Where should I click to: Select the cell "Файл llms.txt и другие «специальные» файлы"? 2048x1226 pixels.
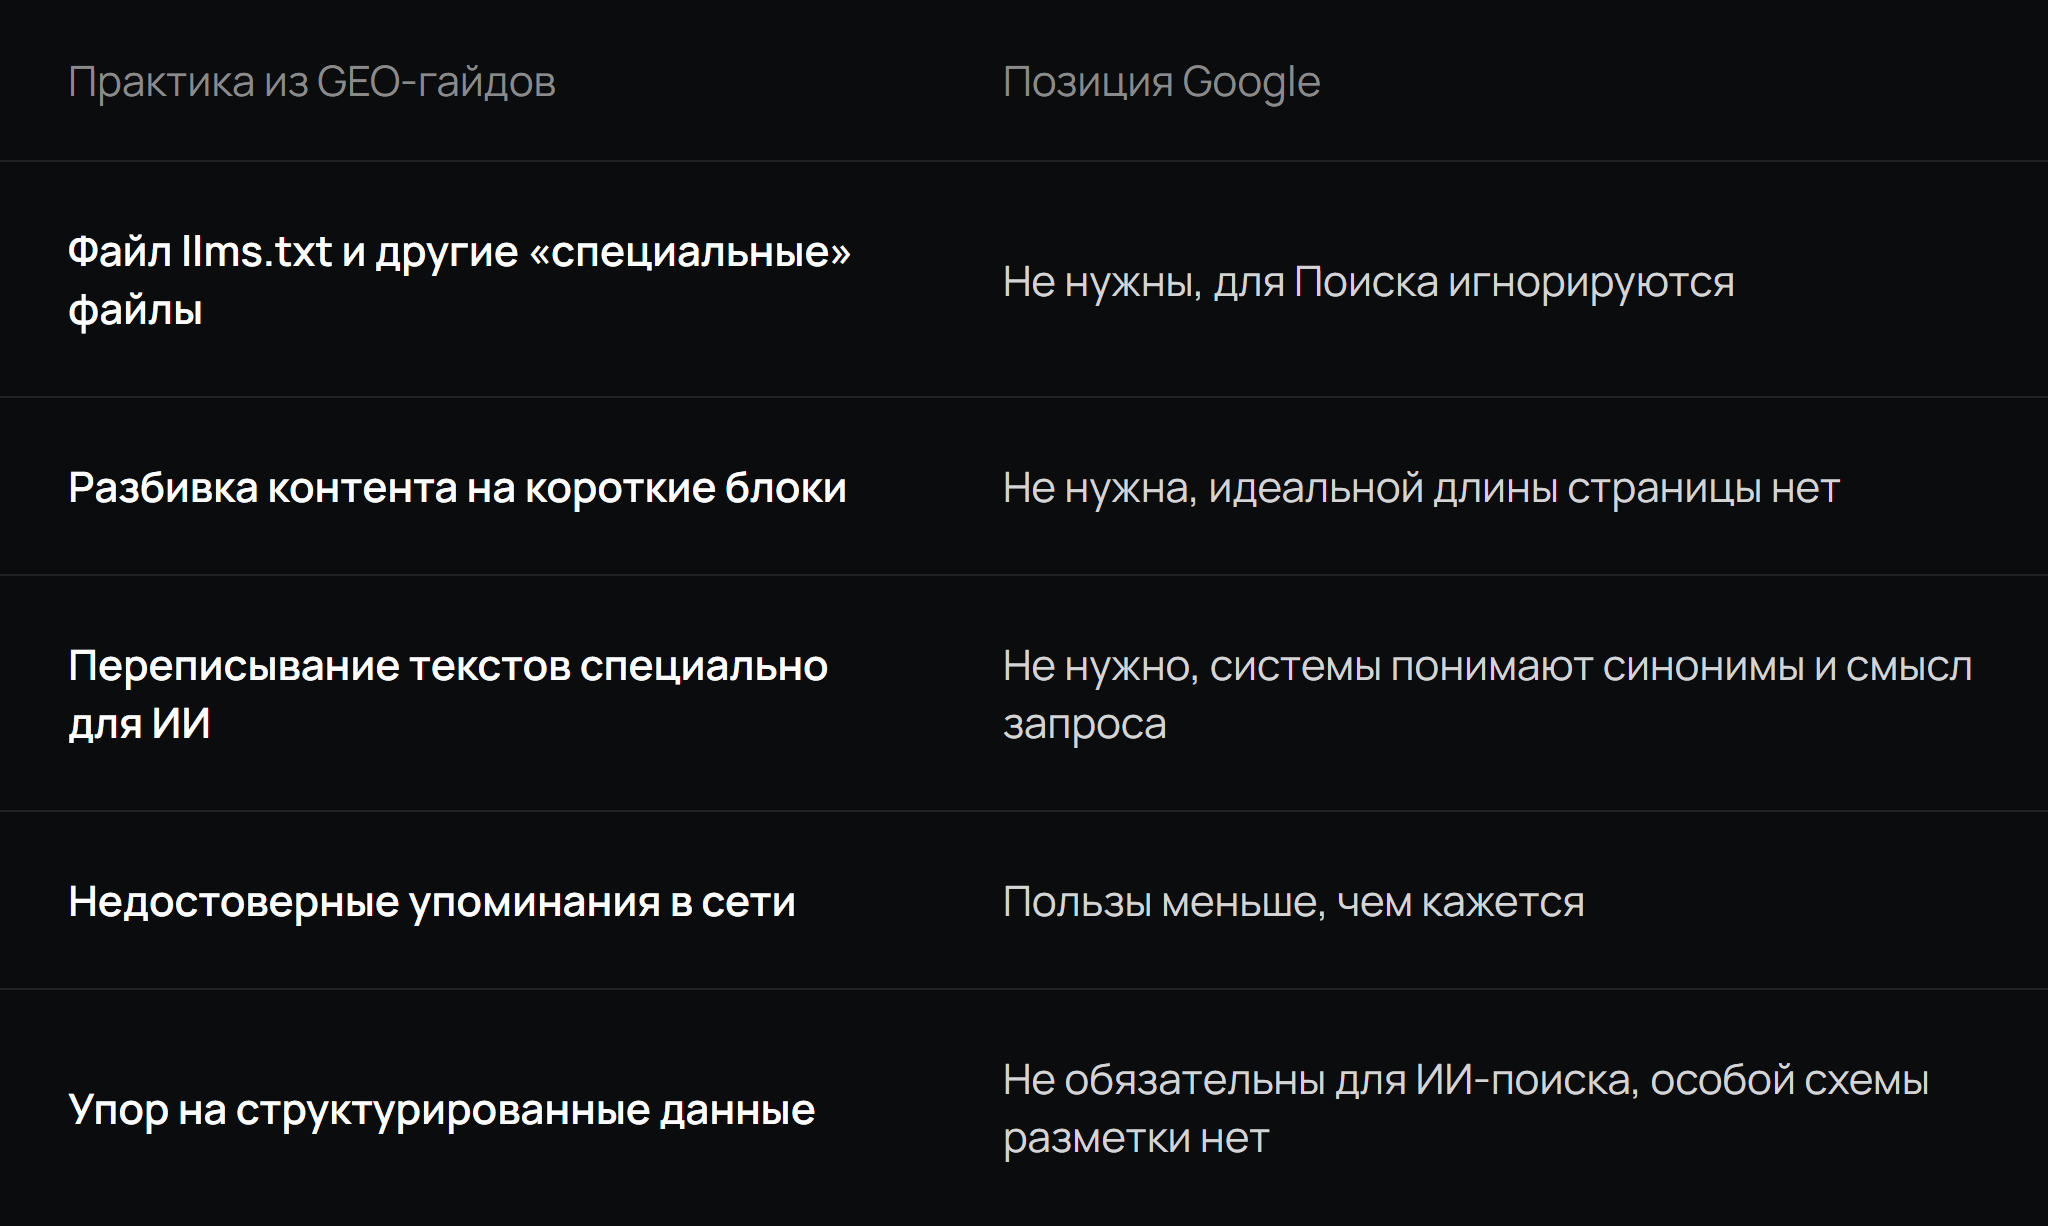459,281
